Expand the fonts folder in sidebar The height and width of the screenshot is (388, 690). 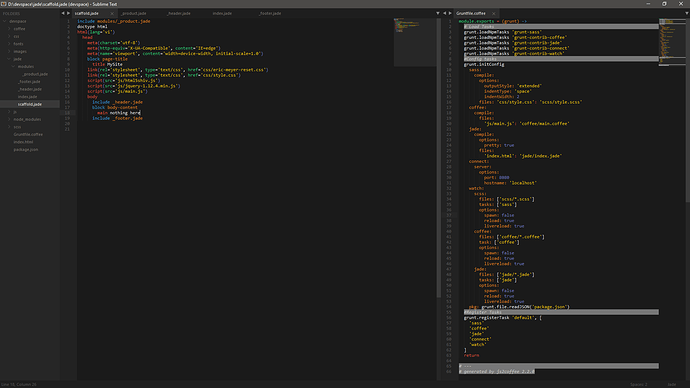point(9,44)
